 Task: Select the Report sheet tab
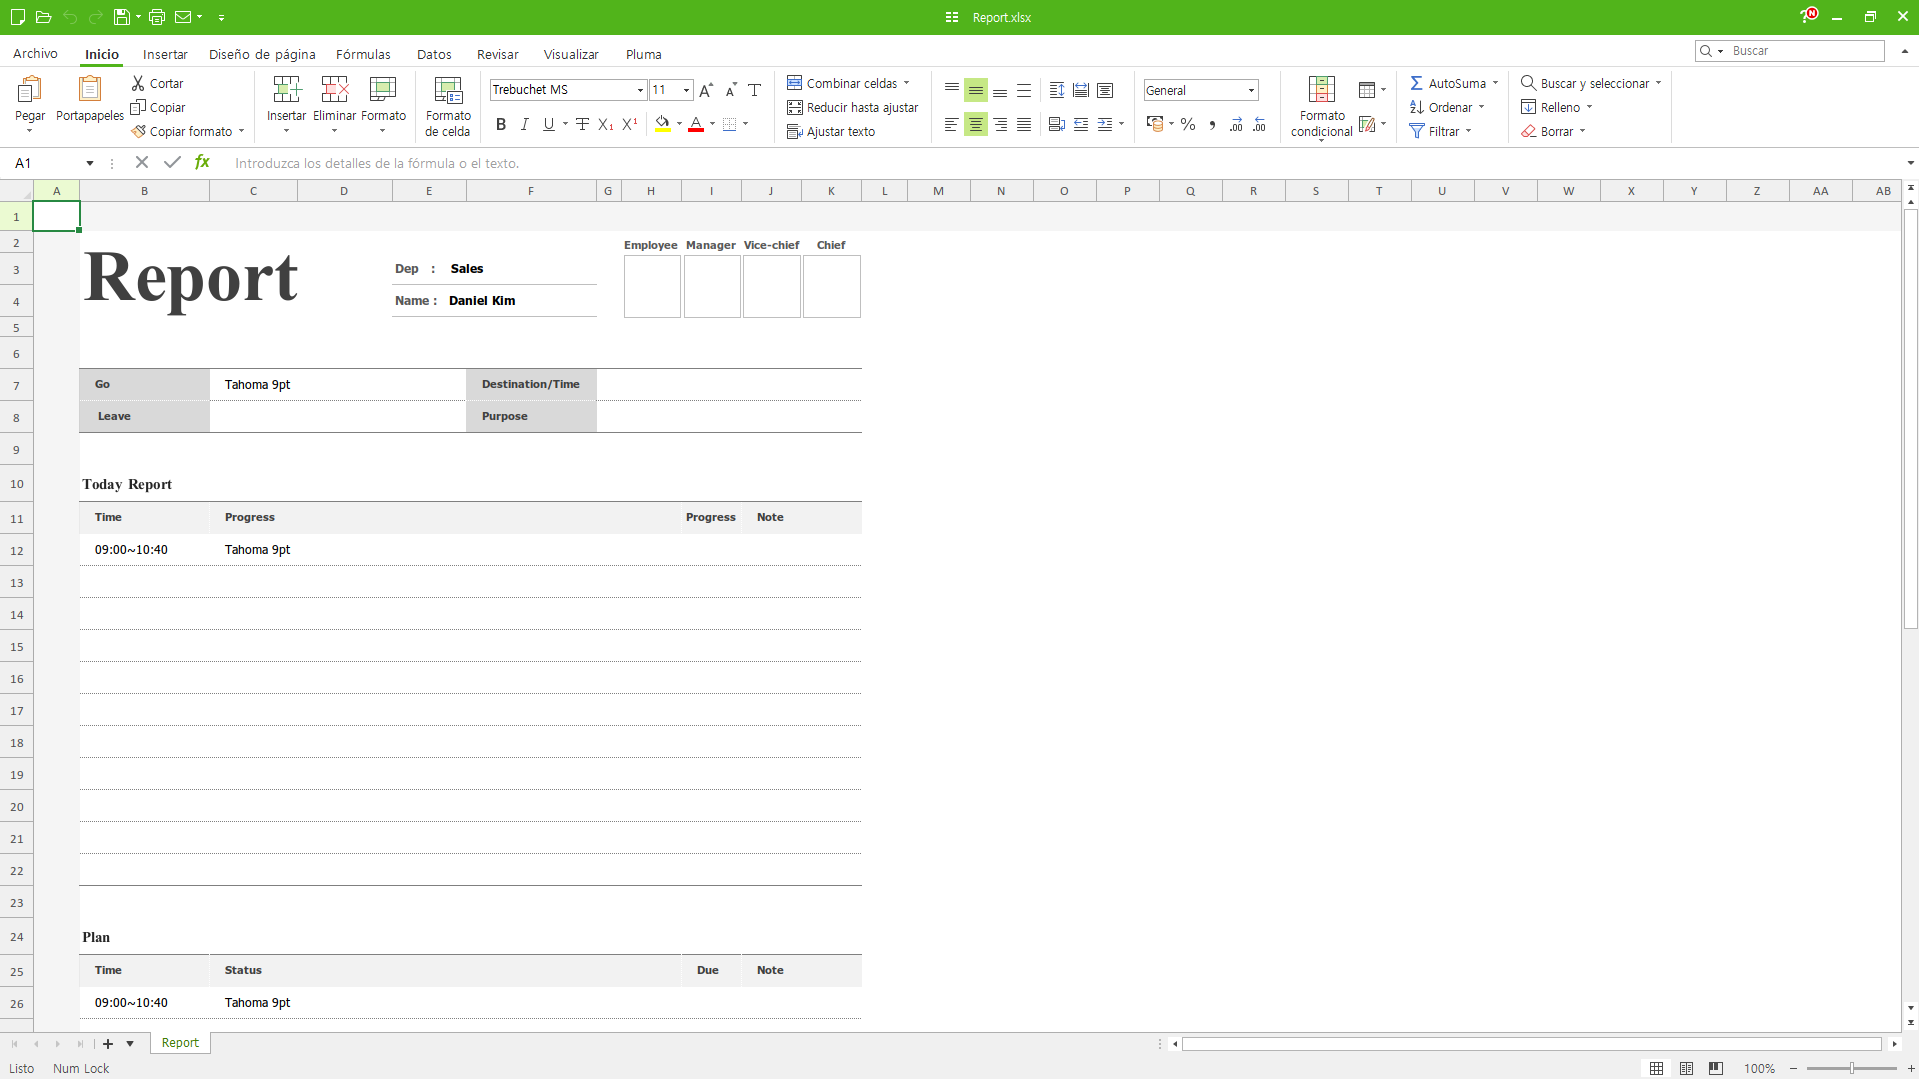click(x=180, y=1043)
